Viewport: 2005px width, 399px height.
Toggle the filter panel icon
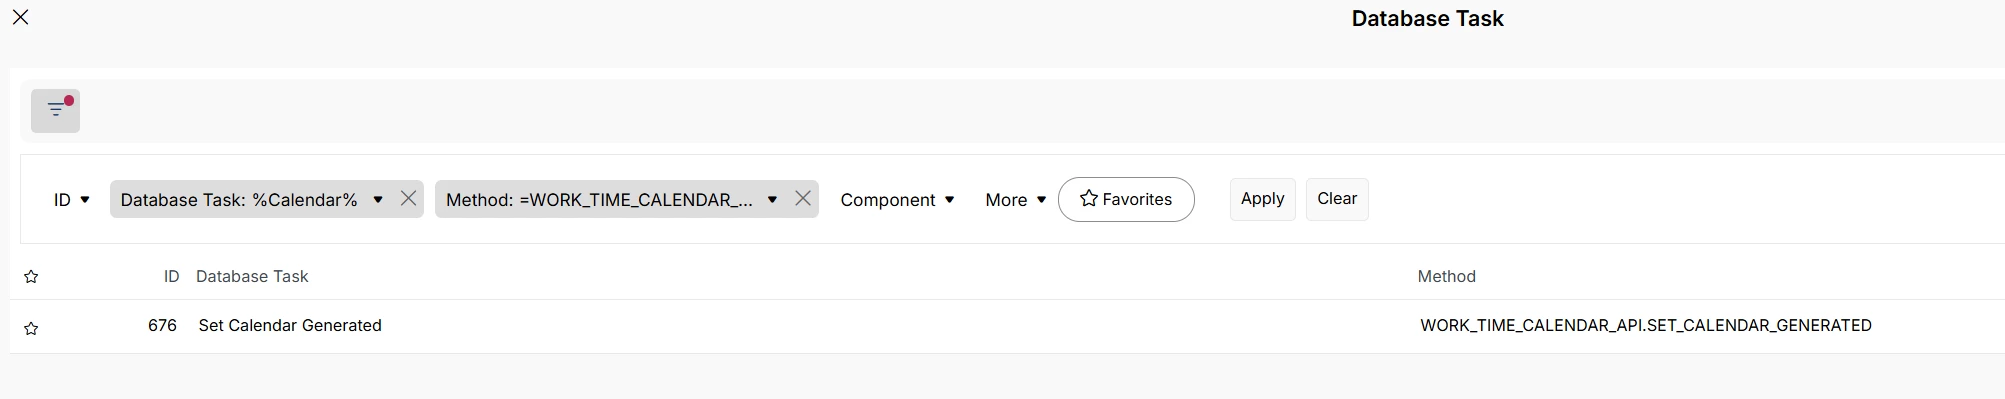coord(55,110)
